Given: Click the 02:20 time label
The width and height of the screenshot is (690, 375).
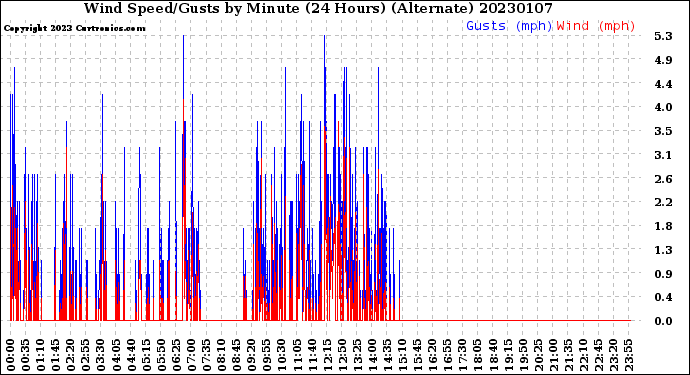Looking at the screenshot, I should 71,355.
